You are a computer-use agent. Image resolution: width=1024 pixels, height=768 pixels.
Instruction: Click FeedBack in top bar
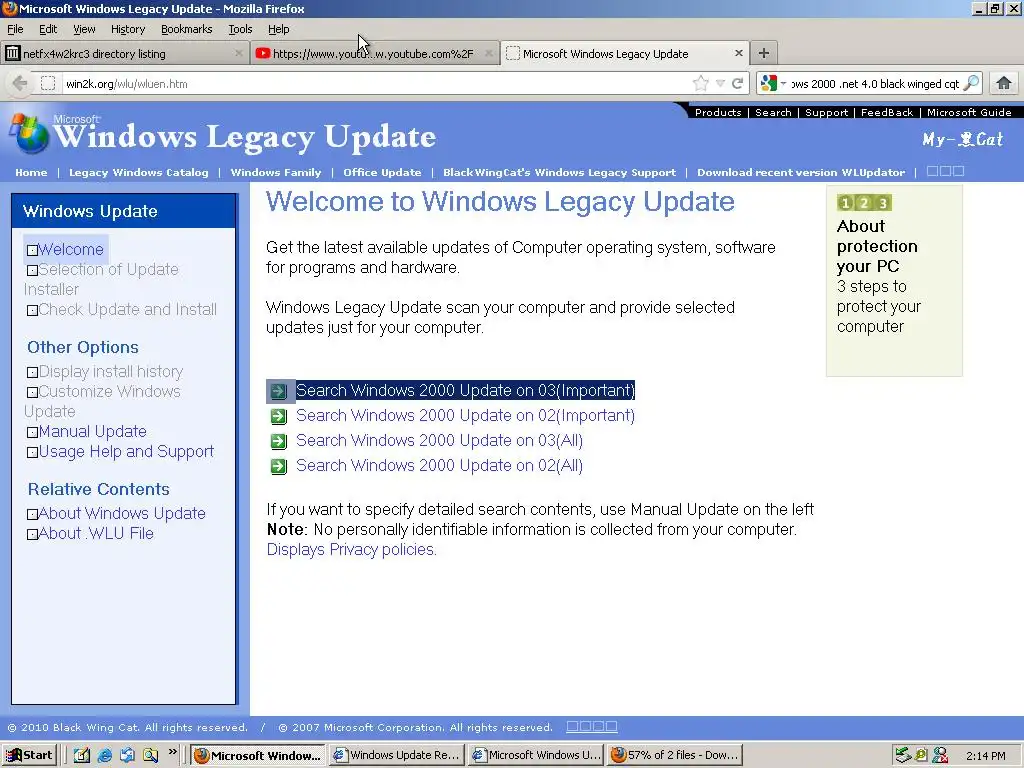pos(887,112)
